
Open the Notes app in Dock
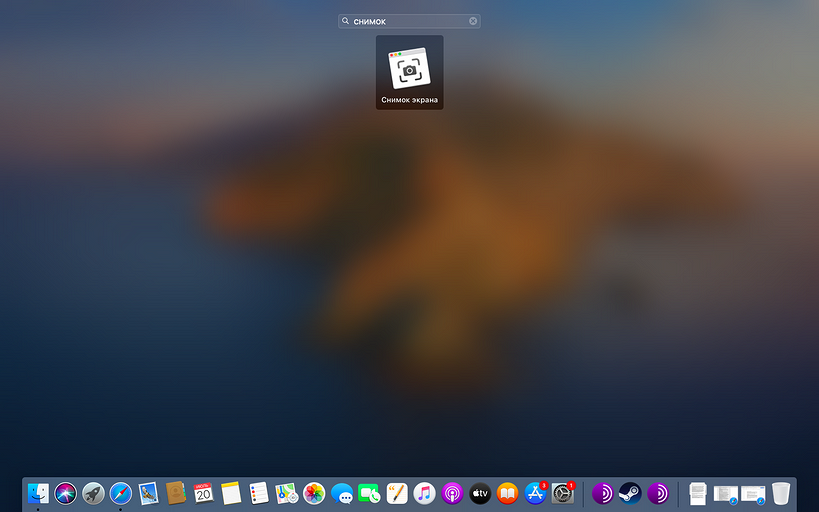pos(232,493)
